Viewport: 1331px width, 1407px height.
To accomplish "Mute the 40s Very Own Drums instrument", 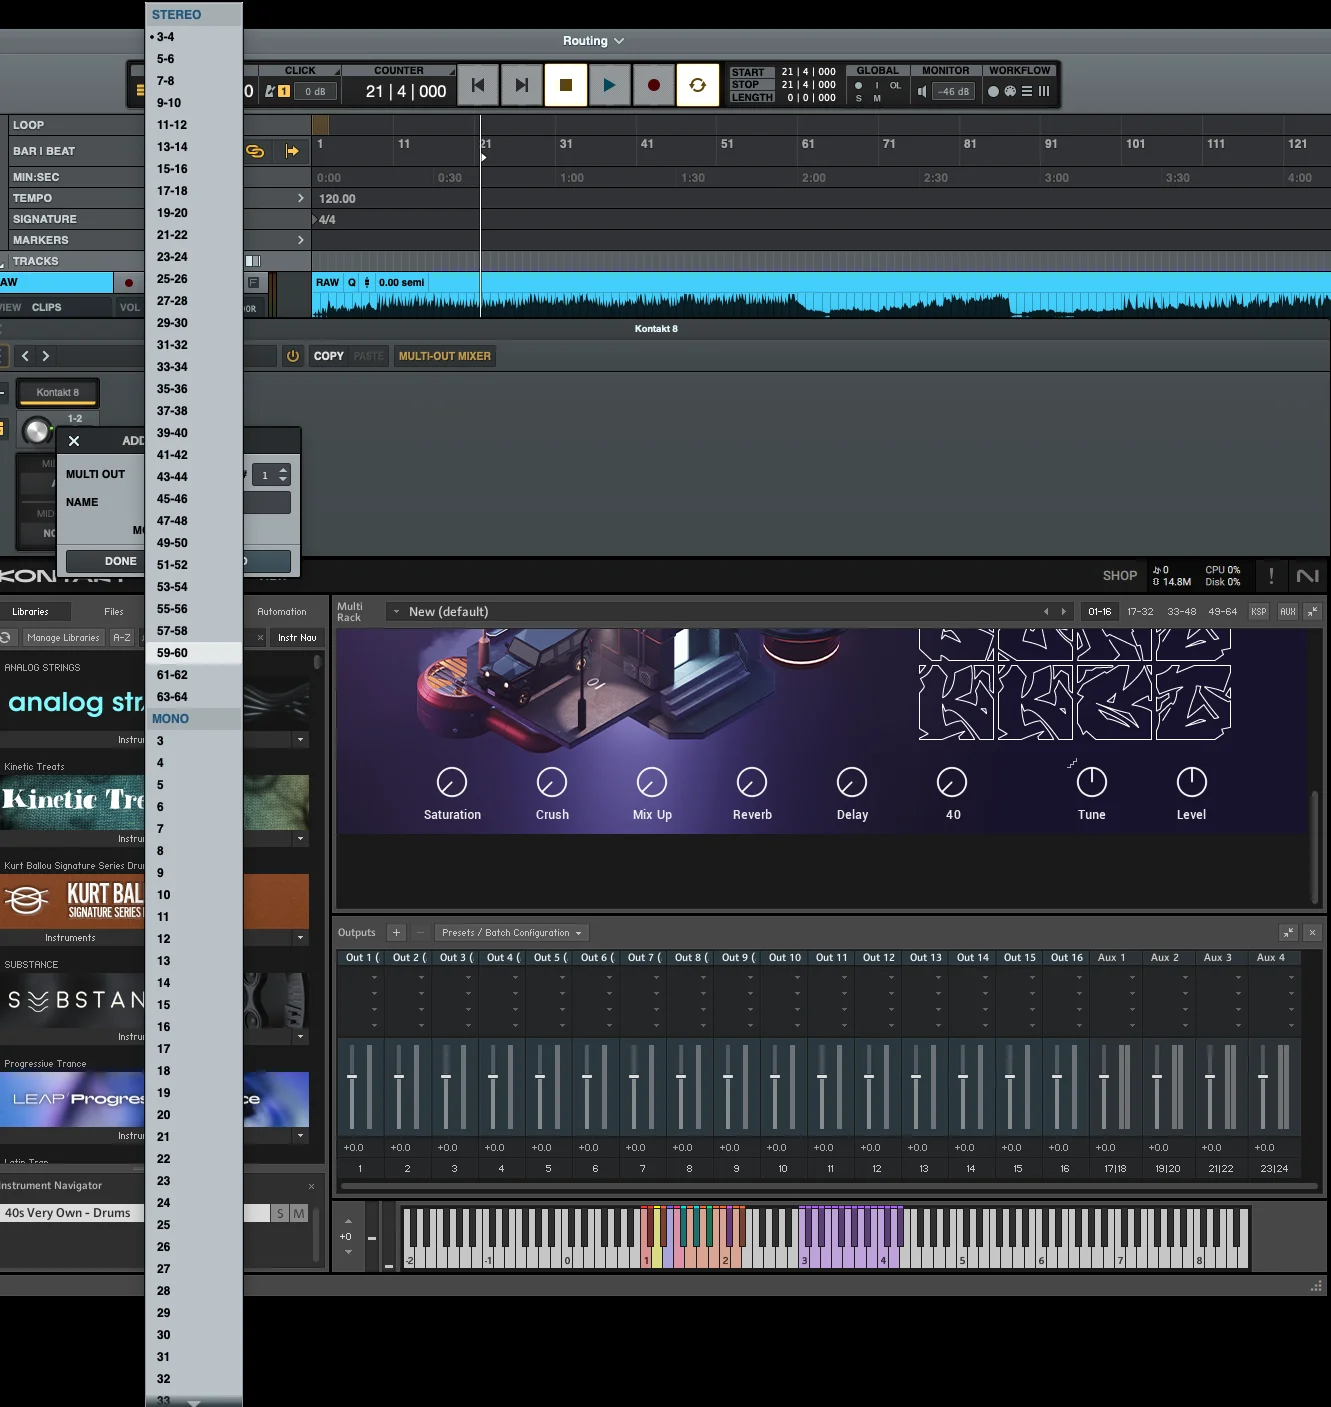I will click(299, 1213).
